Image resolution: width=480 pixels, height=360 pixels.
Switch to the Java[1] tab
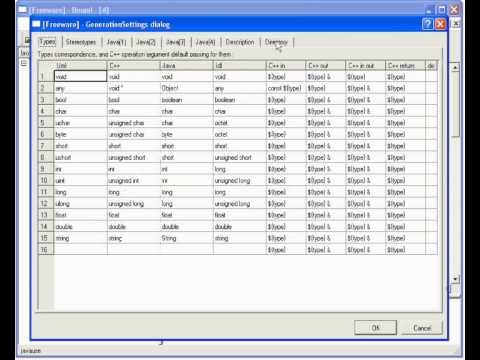116,42
